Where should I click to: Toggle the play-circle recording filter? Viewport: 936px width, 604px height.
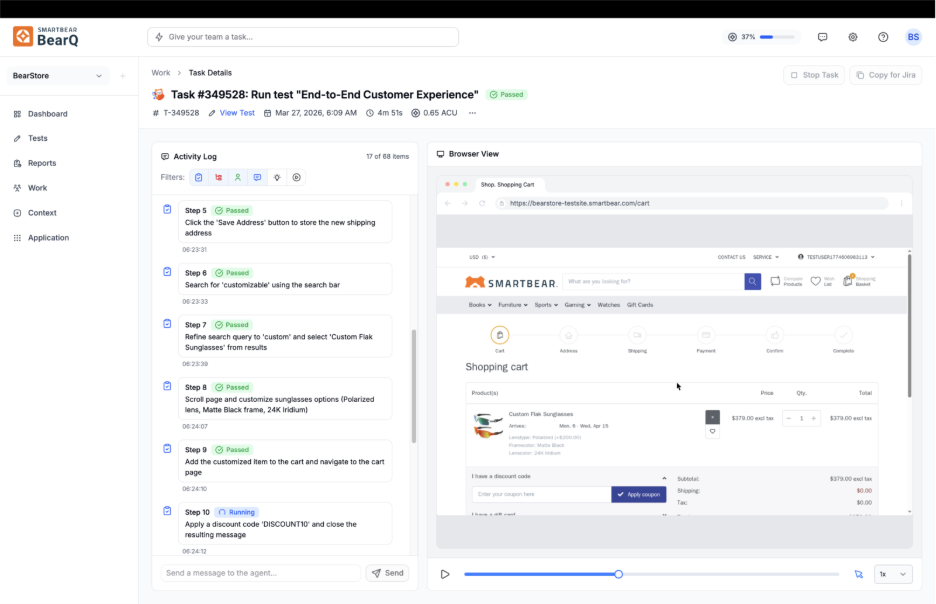click(297, 177)
